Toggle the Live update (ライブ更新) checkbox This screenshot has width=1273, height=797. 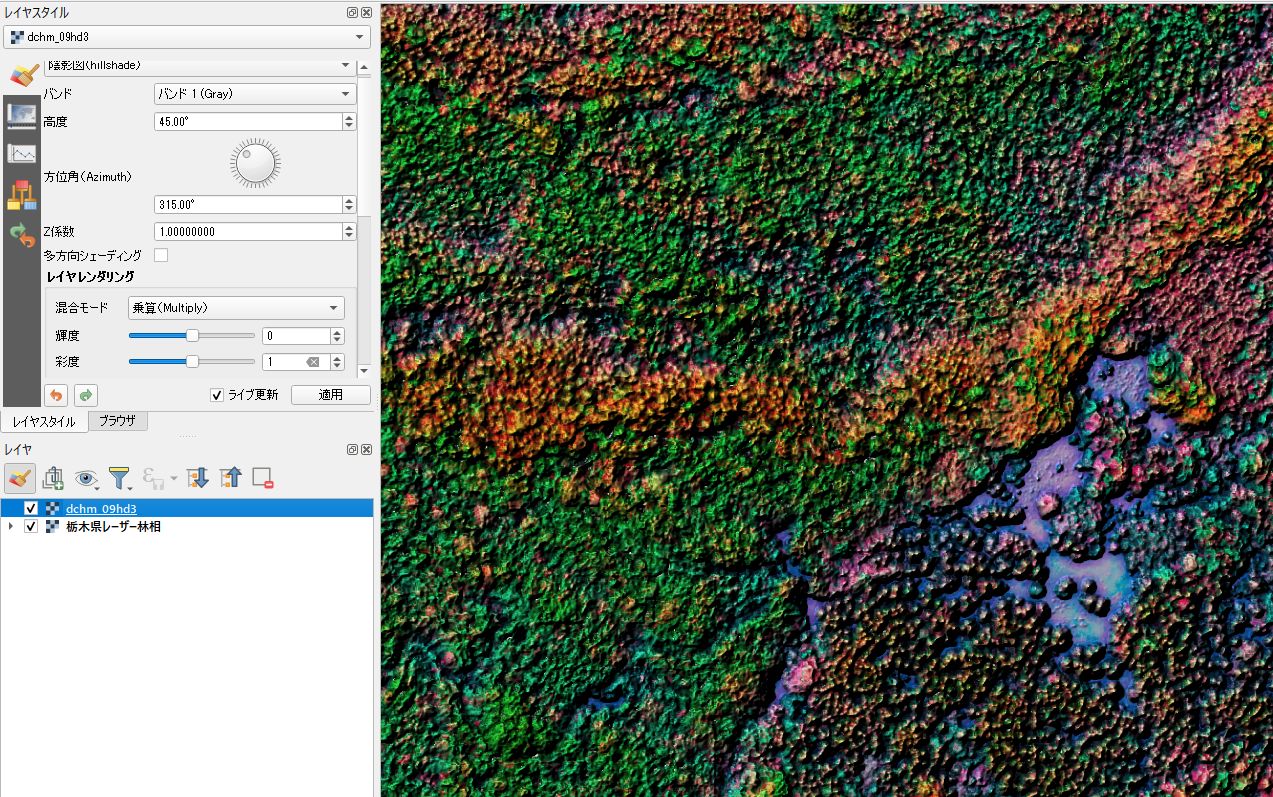(217, 395)
